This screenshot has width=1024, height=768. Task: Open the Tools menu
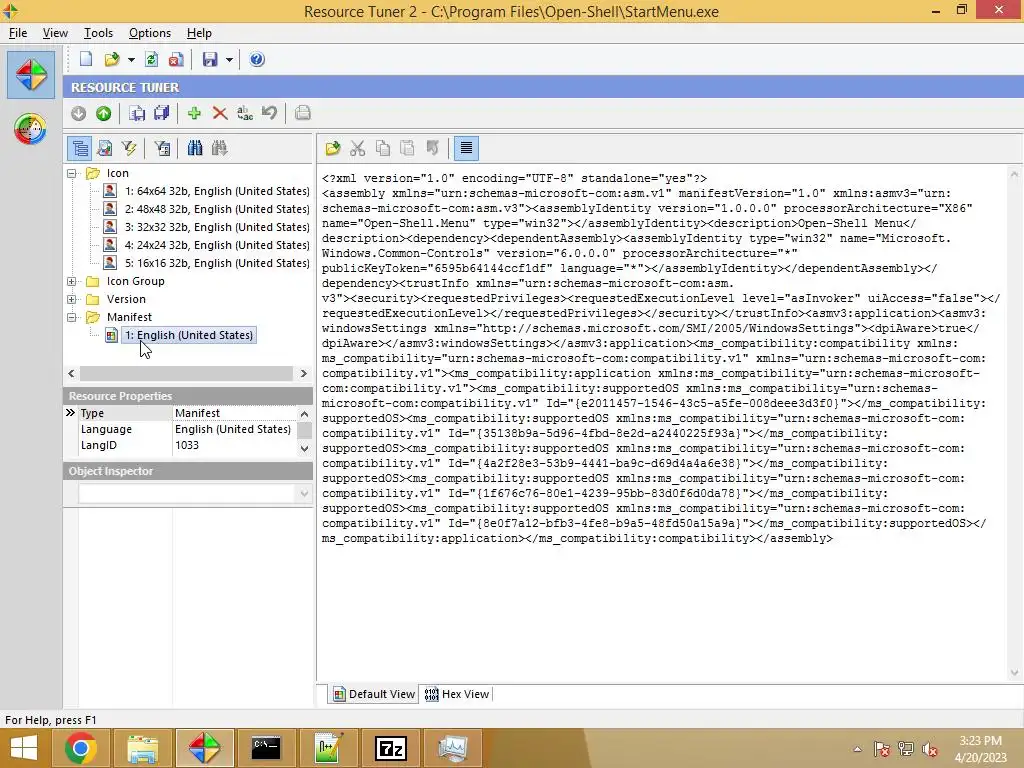tap(98, 33)
